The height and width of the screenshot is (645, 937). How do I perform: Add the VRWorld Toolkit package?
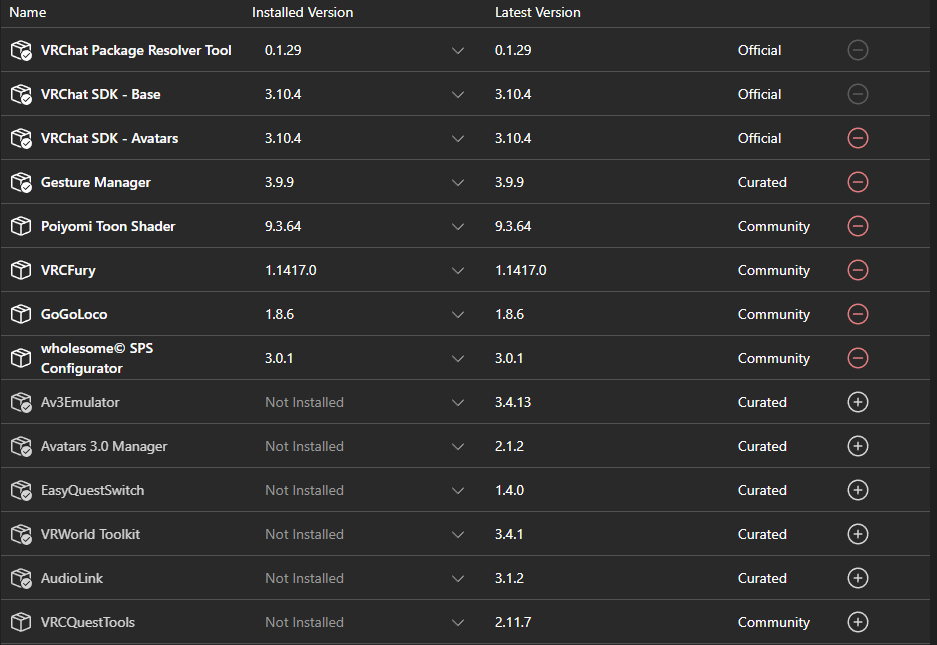coord(858,534)
